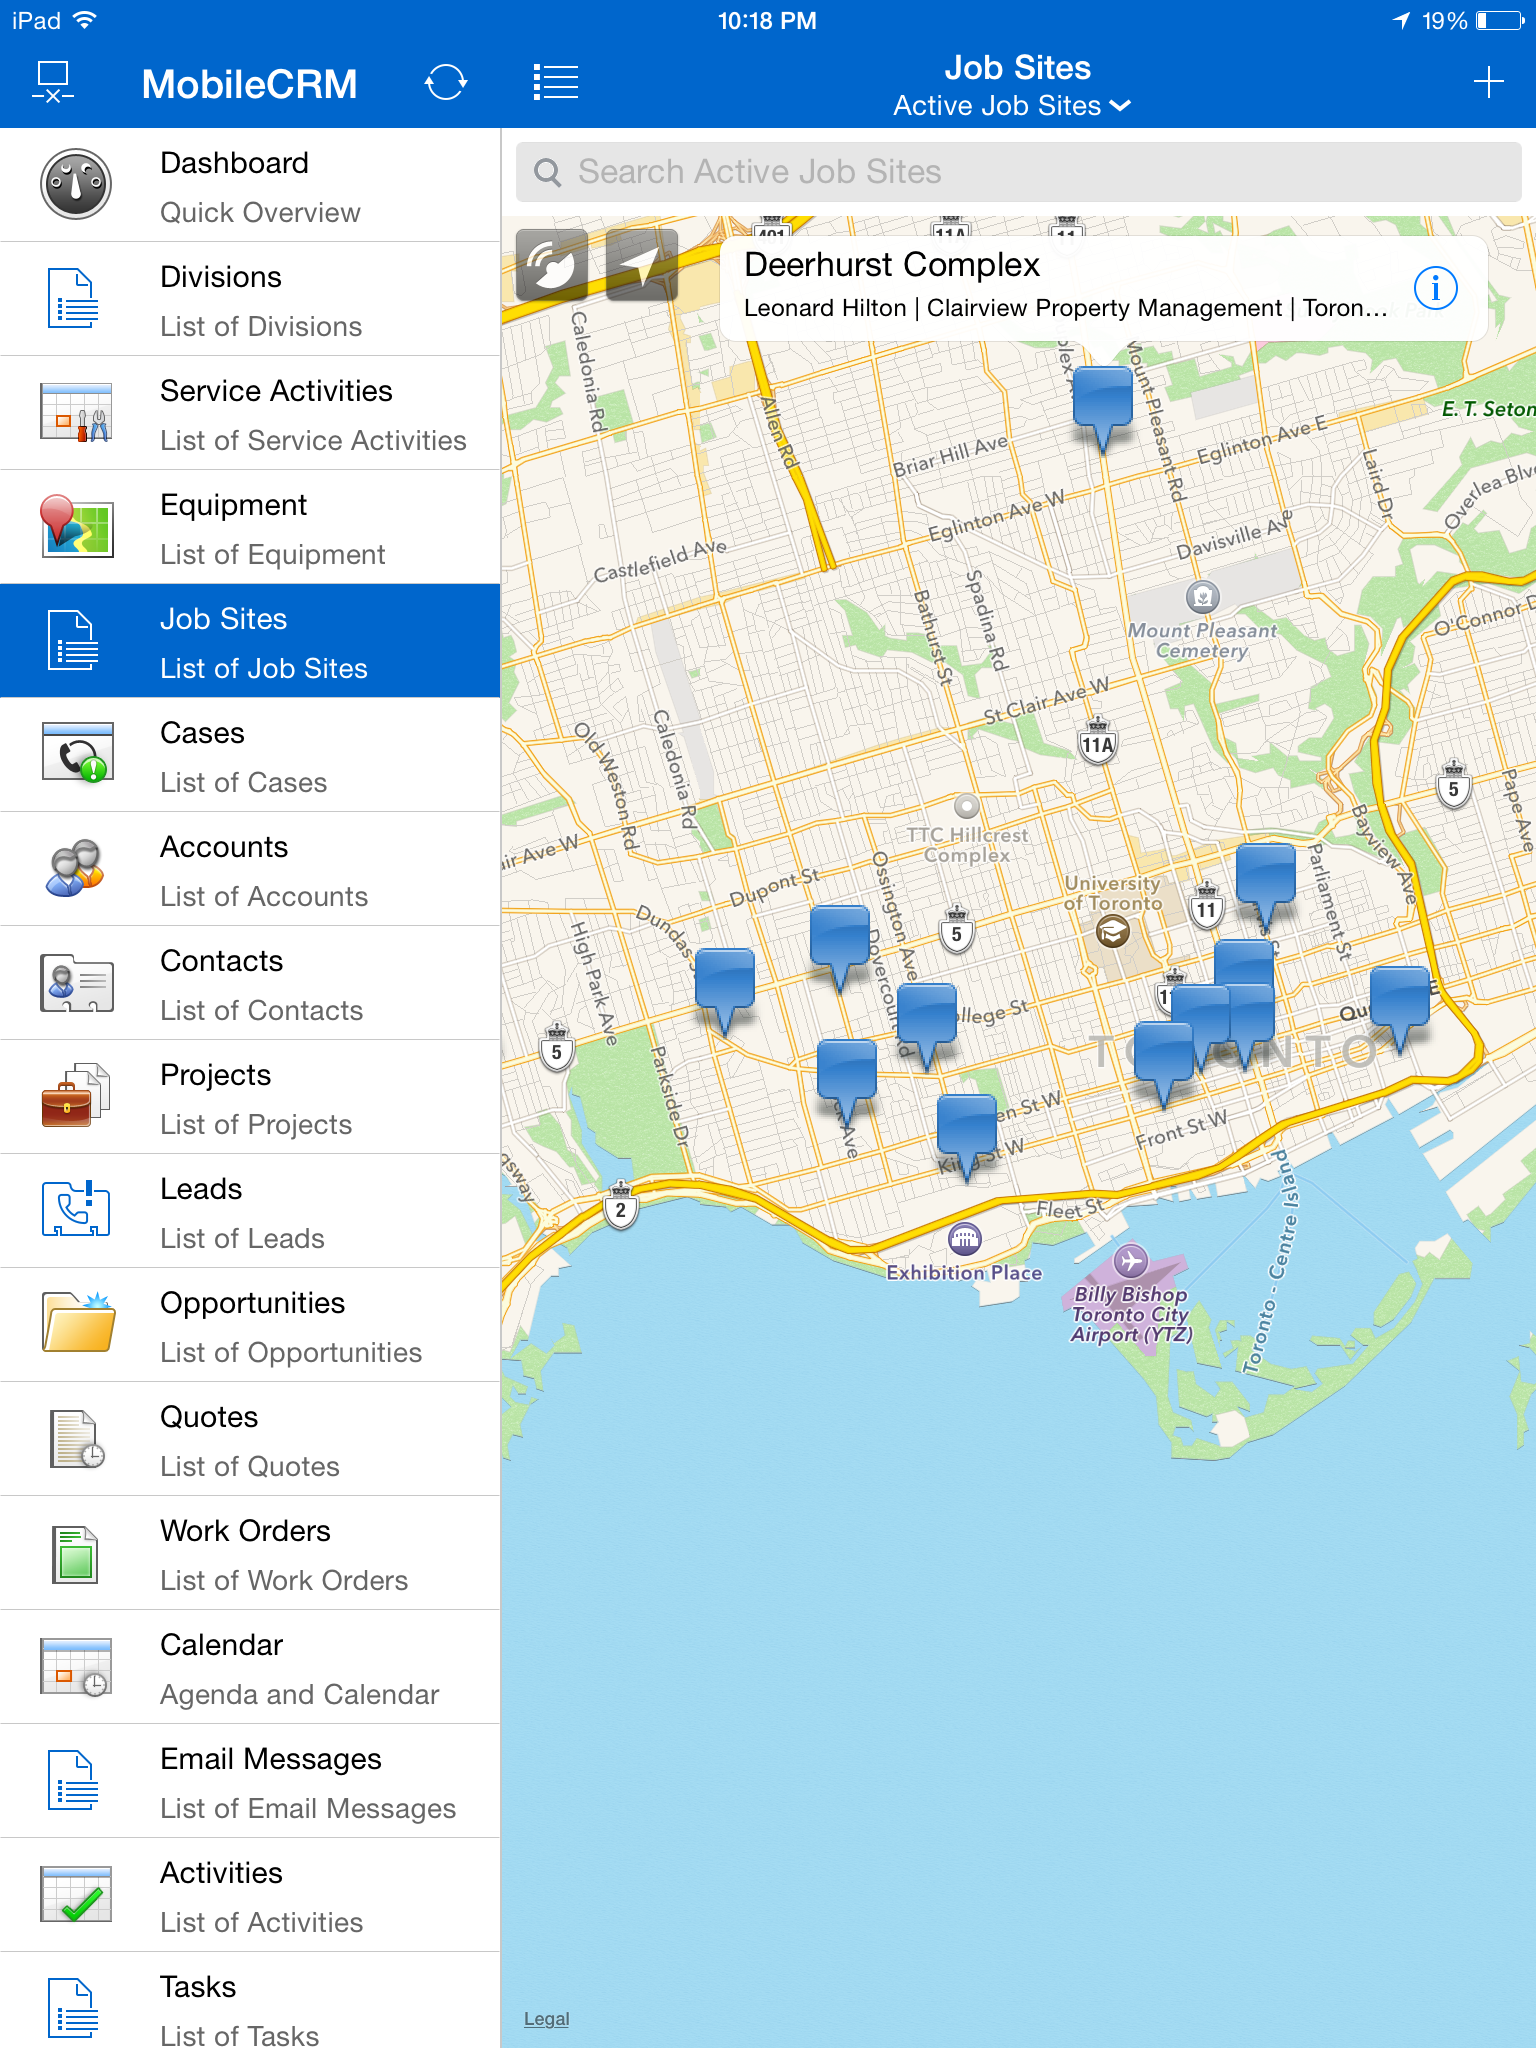Open Calendar agenda view
Viewport: 1536px width, 2048px height.
[x=250, y=1667]
